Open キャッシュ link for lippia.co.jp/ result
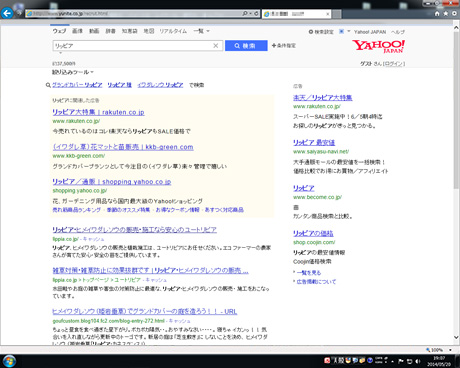Screen dimensions: 460x368 point(93,239)
